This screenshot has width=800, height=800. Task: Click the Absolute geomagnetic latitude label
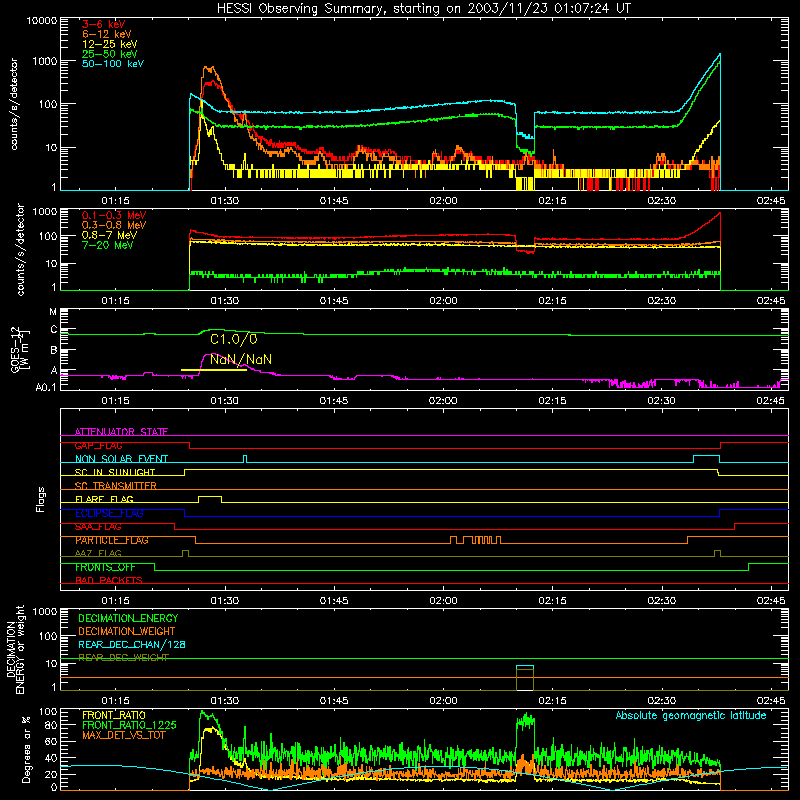click(691, 715)
